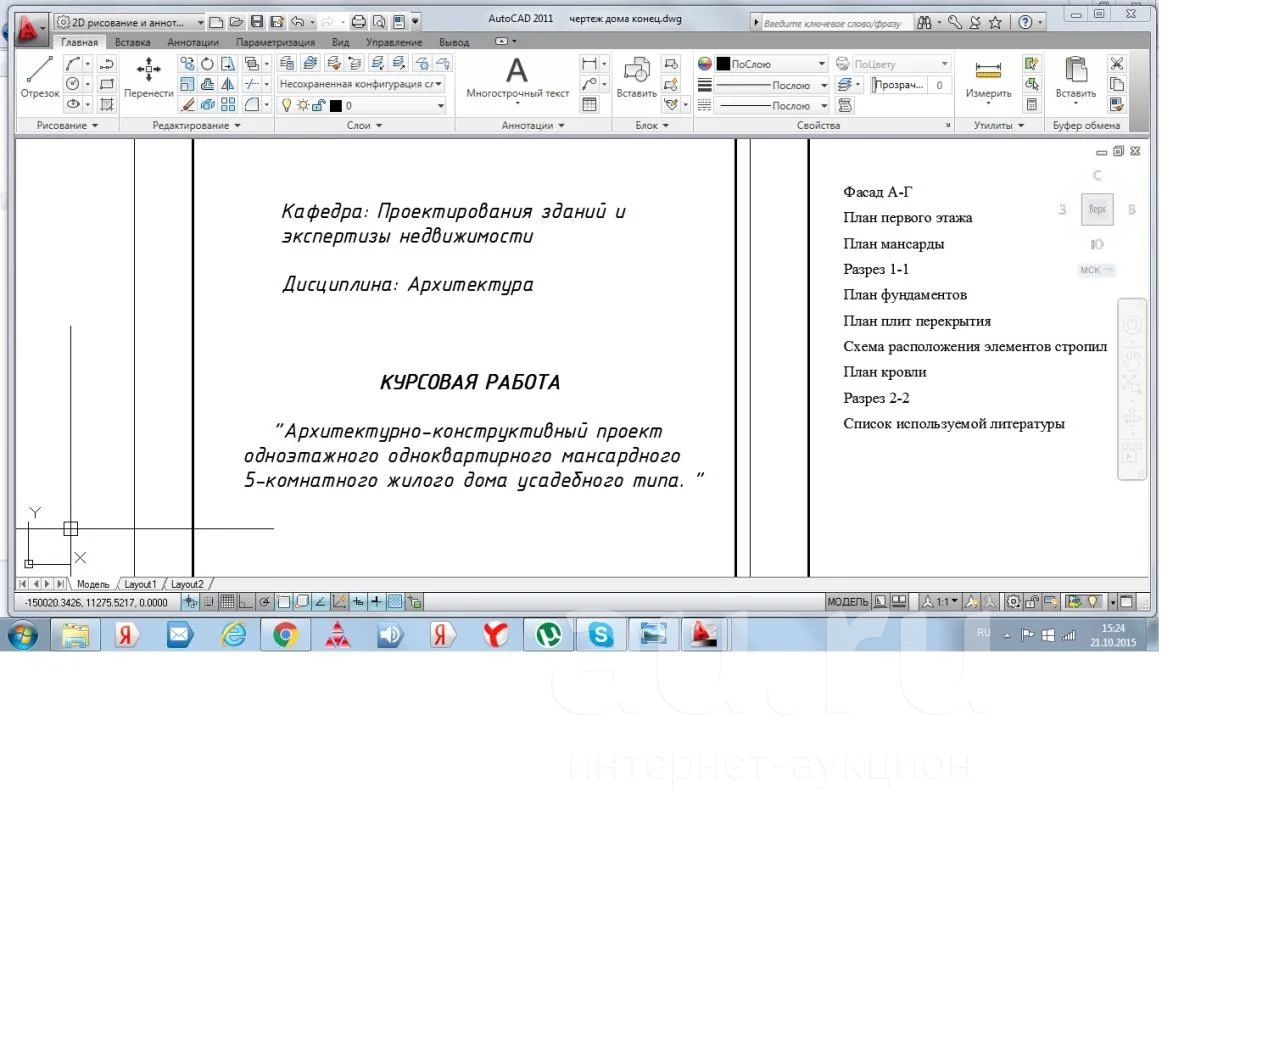Viewport: 1279px width, 1050px height.
Task: Select the Hatch tool in the Рисование panel
Action: click(107, 104)
